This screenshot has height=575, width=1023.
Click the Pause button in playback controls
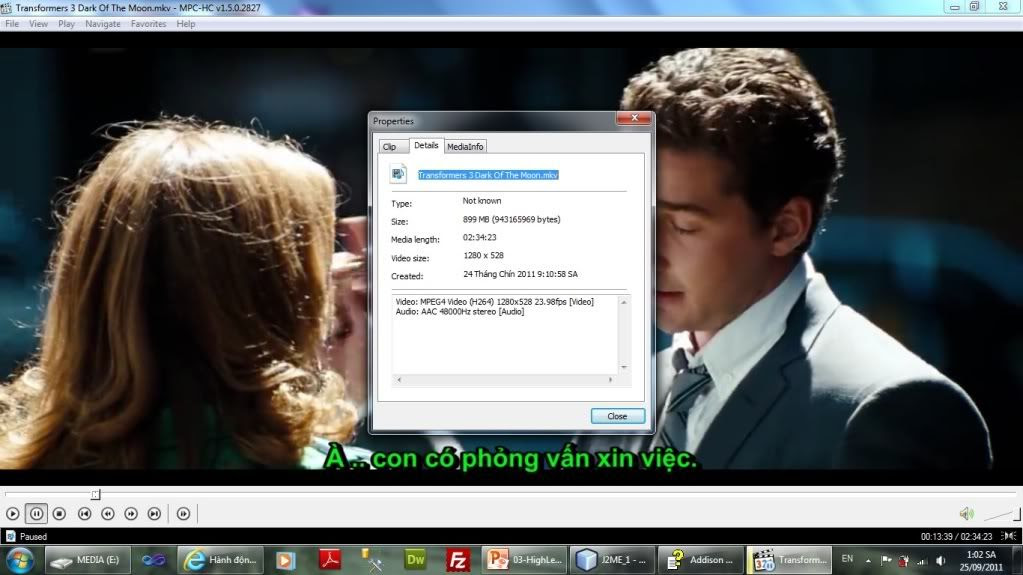click(x=37, y=514)
